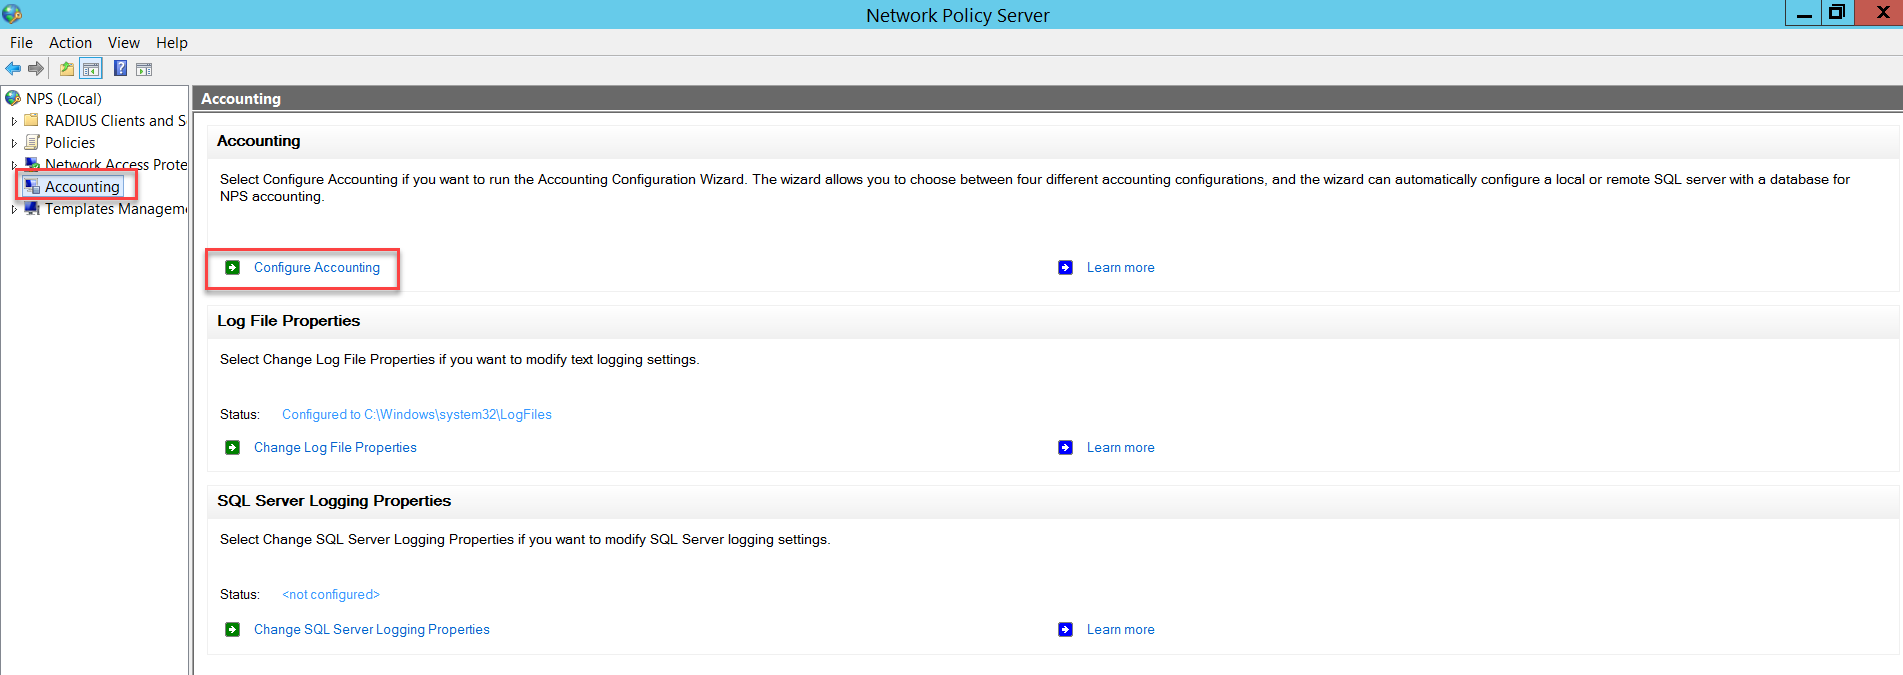The image size is (1903, 675).
Task: Click Change Log File Properties link
Action: pyautogui.click(x=335, y=447)
